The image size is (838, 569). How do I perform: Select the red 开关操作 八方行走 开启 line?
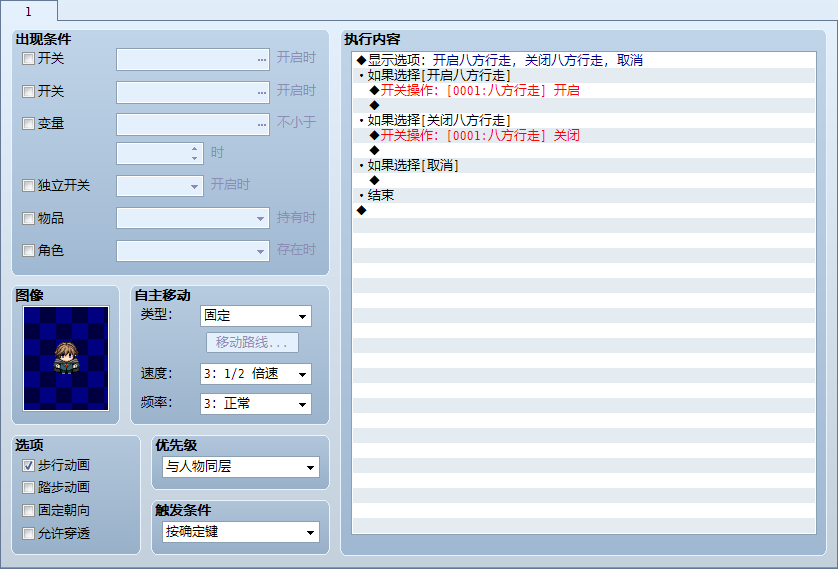tap(584, 90)
